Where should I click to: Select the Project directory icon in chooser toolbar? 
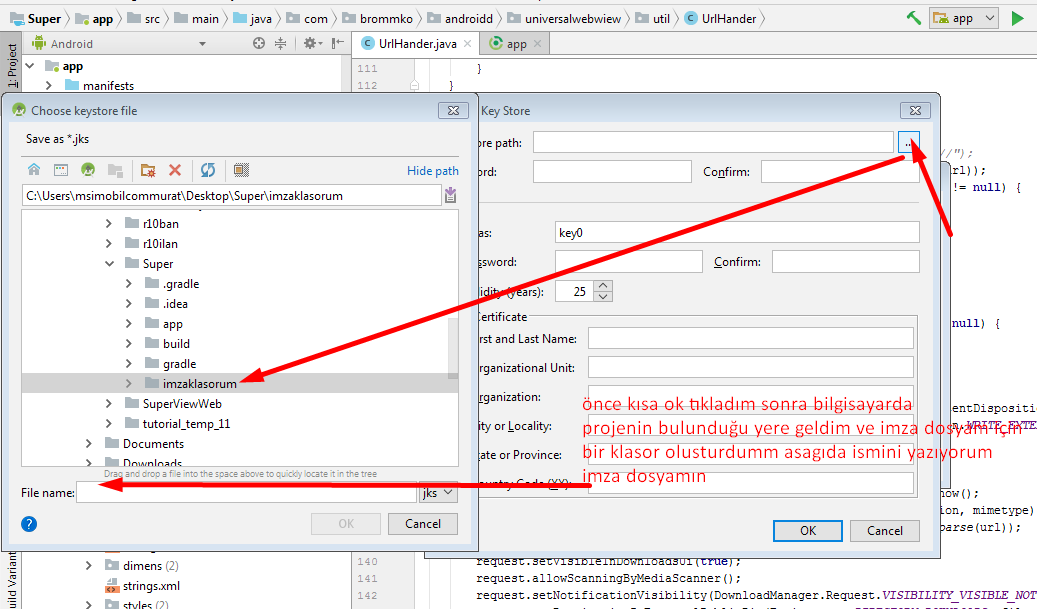coord(88,170)
